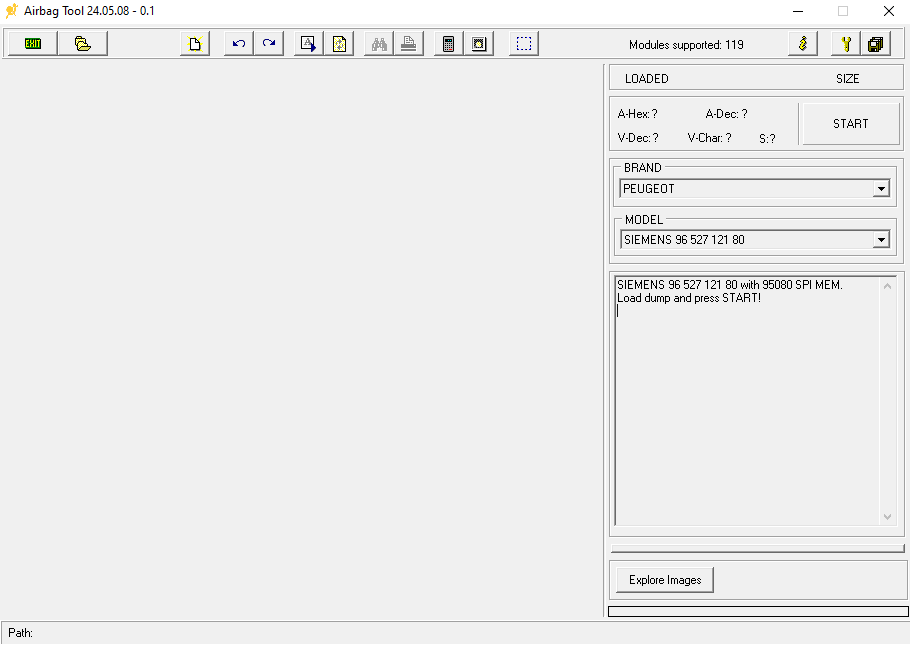
Task: Expand the BRAND dropdown arrow
Action: (882, 189)
